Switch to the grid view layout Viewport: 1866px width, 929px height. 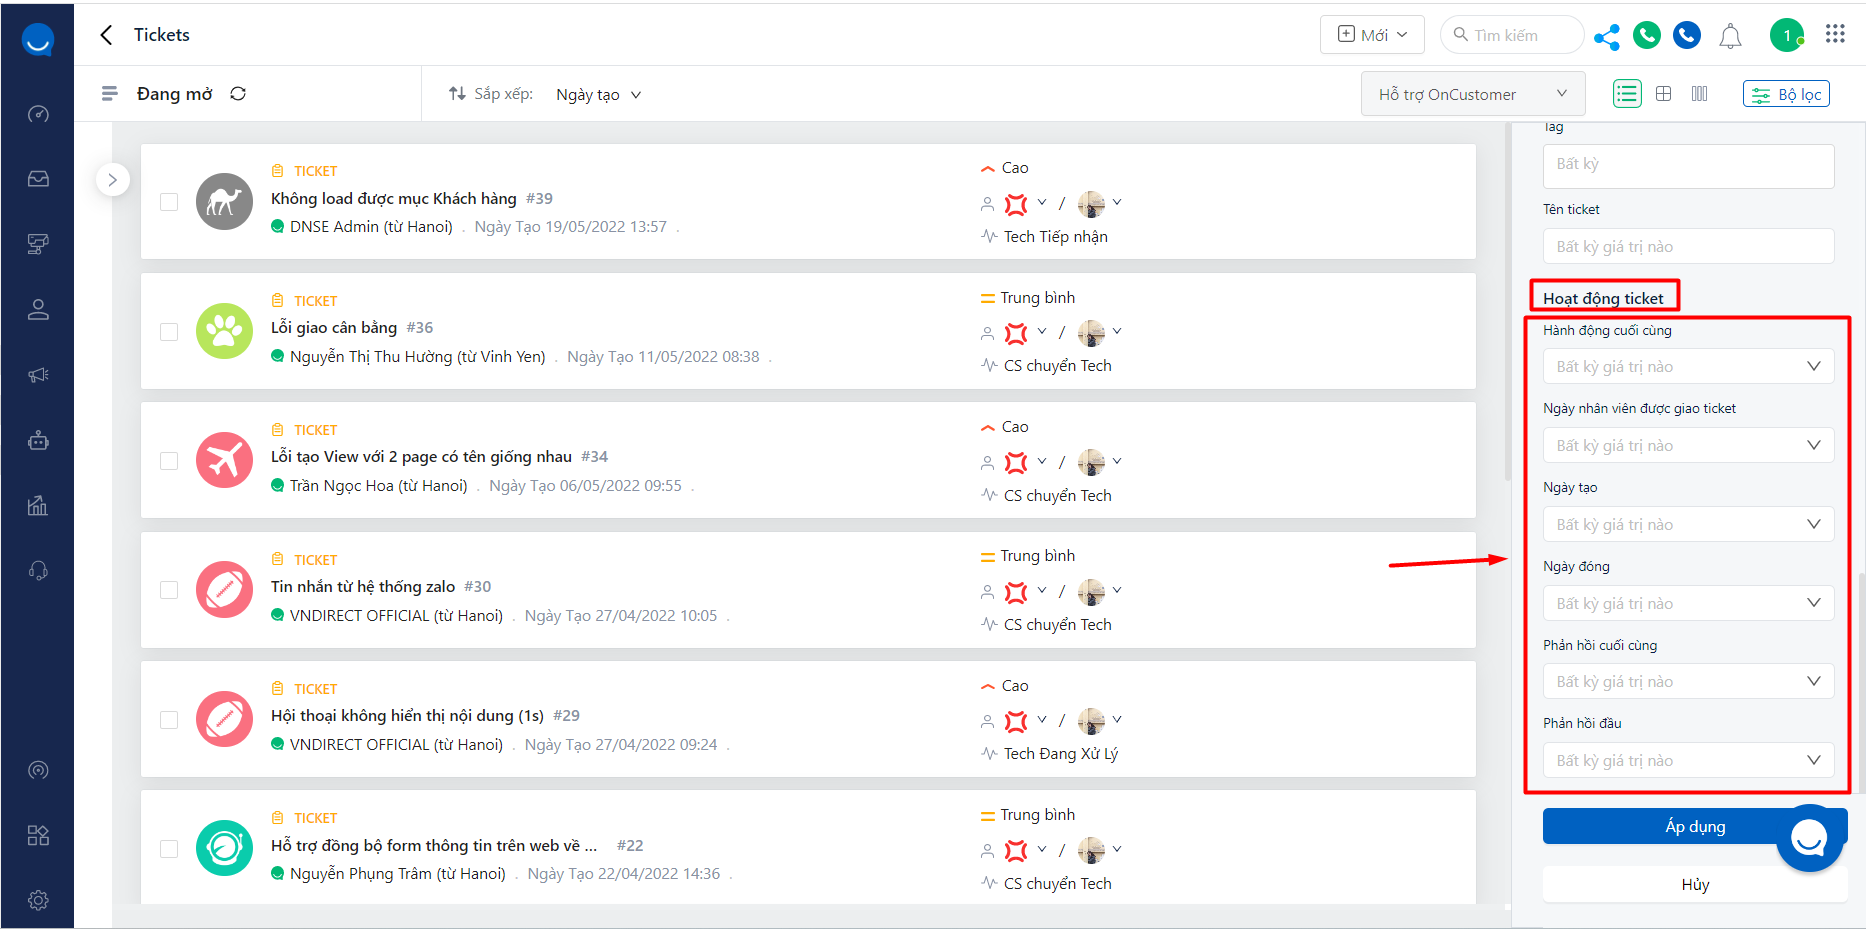click(x=1664, y=94)
